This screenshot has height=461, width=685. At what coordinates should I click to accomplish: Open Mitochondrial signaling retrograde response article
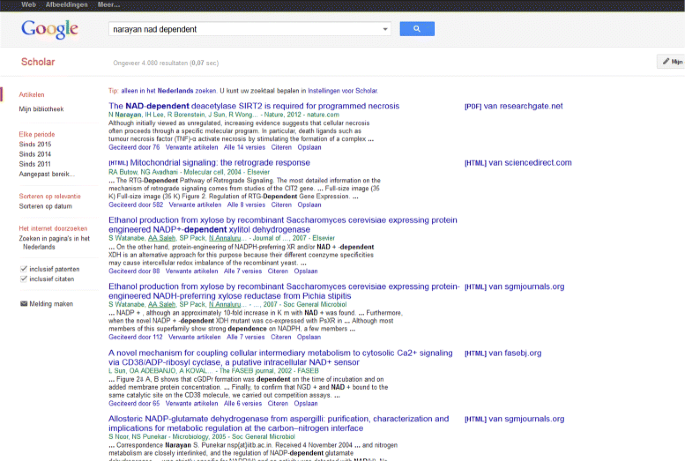pos(220,163)
